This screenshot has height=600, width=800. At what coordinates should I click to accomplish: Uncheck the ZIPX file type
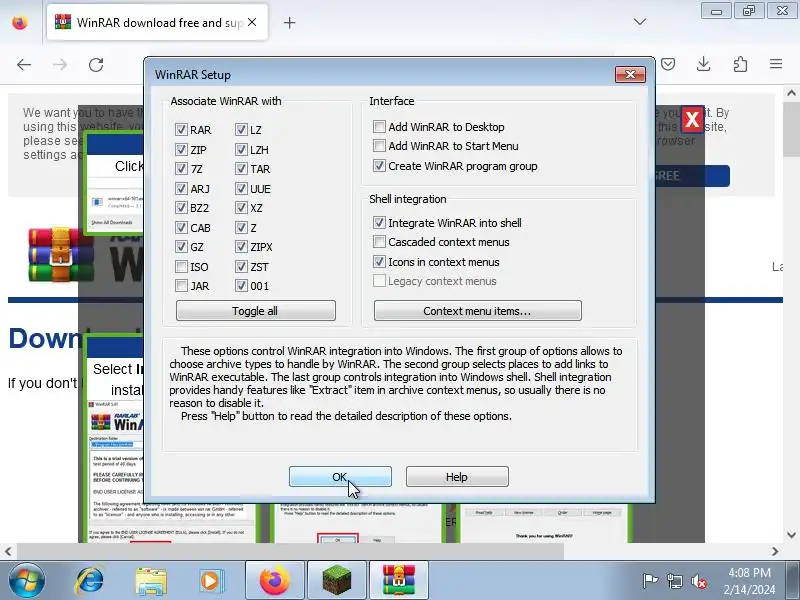[241, 247]
